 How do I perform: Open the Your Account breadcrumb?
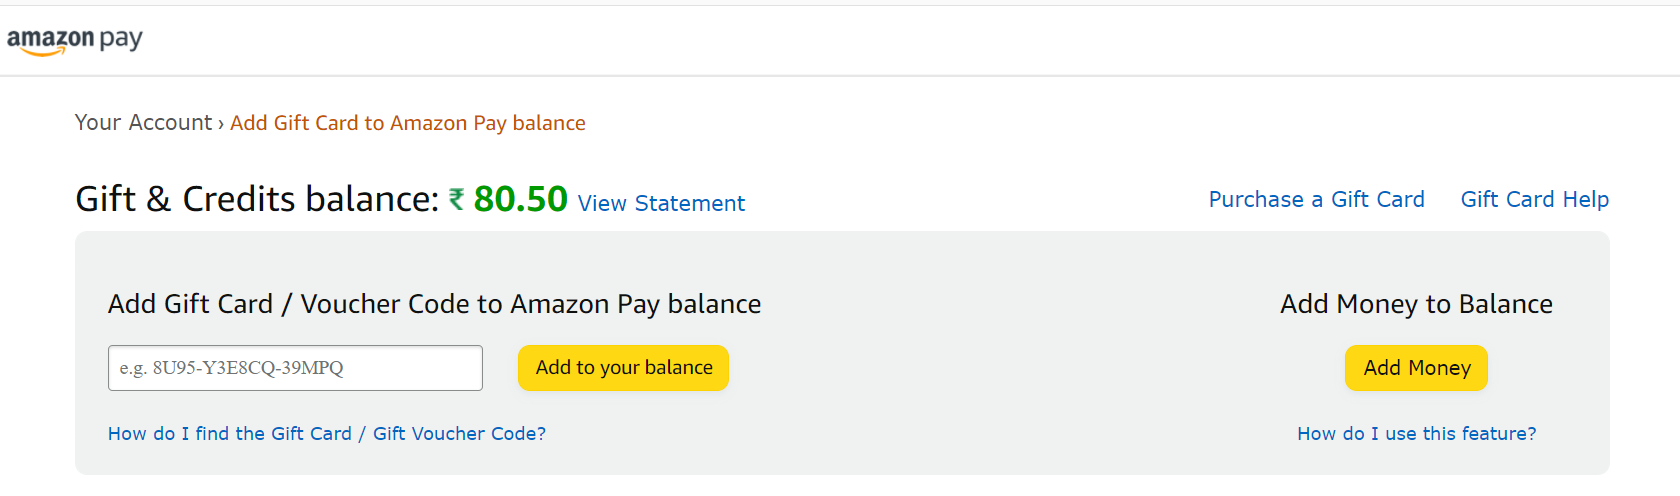(x=143, y=123)
